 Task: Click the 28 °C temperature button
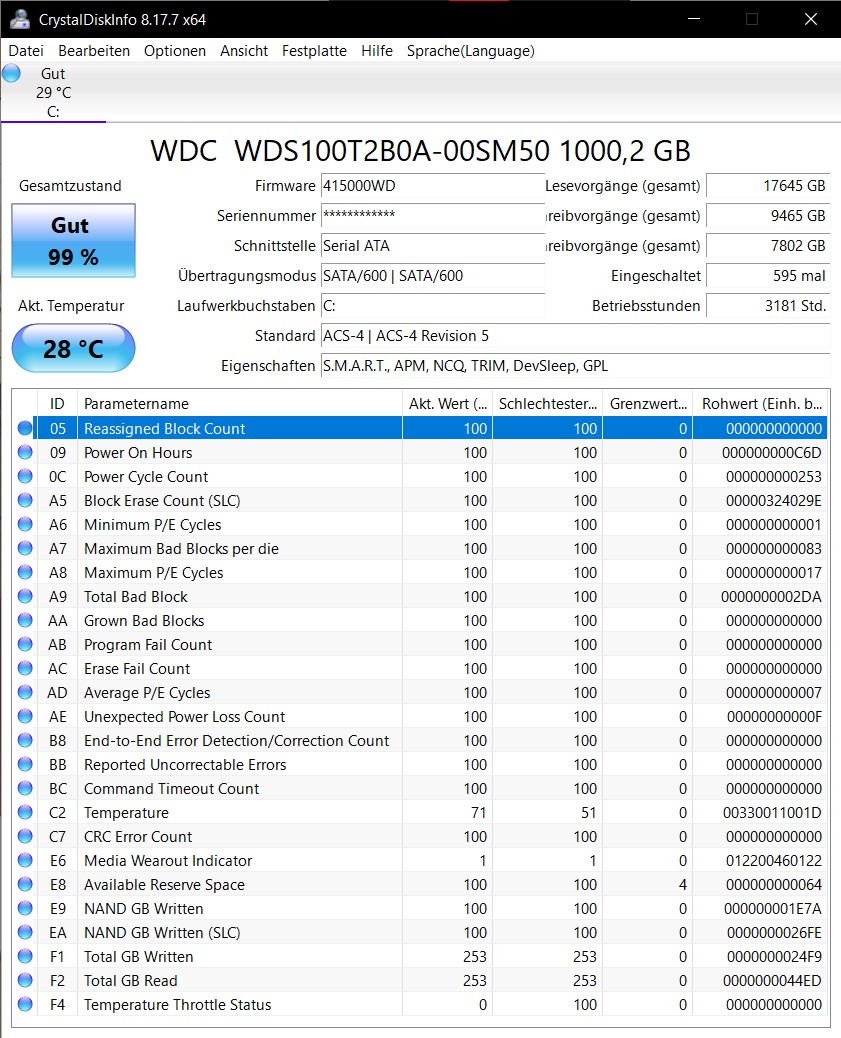[x=74, y=348]
